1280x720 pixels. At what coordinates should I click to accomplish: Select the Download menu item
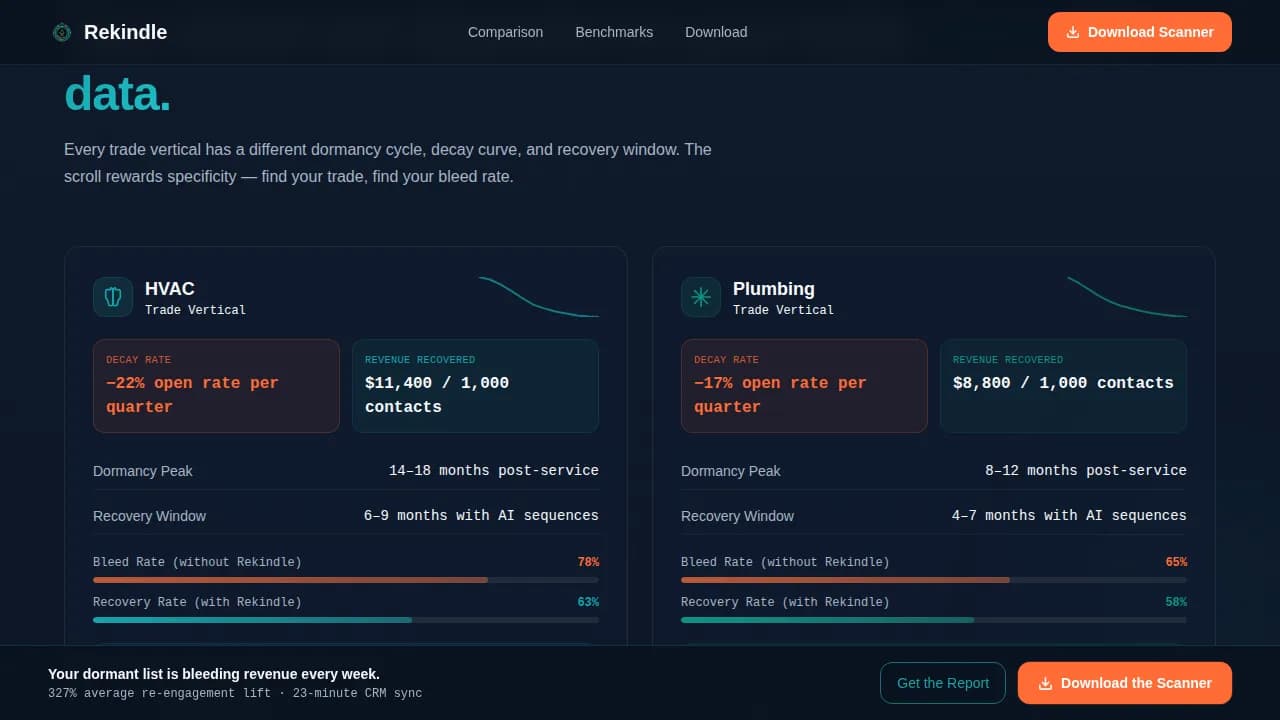click(715, 32)
